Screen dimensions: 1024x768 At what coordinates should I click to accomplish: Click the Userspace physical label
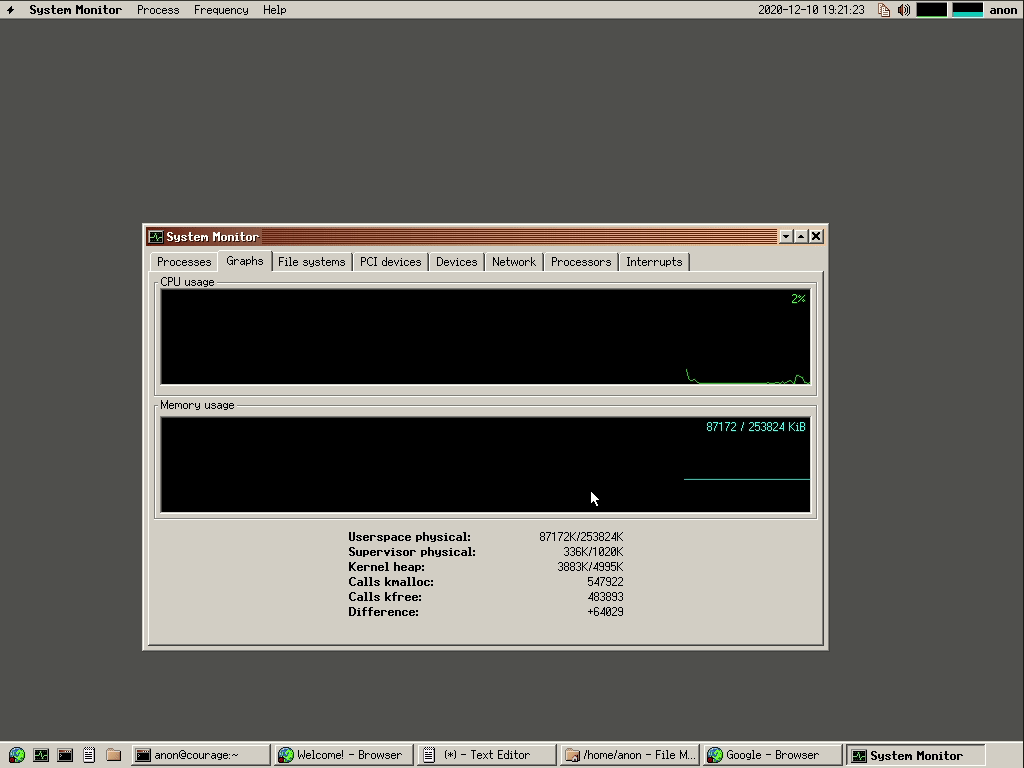click(409, 537)
